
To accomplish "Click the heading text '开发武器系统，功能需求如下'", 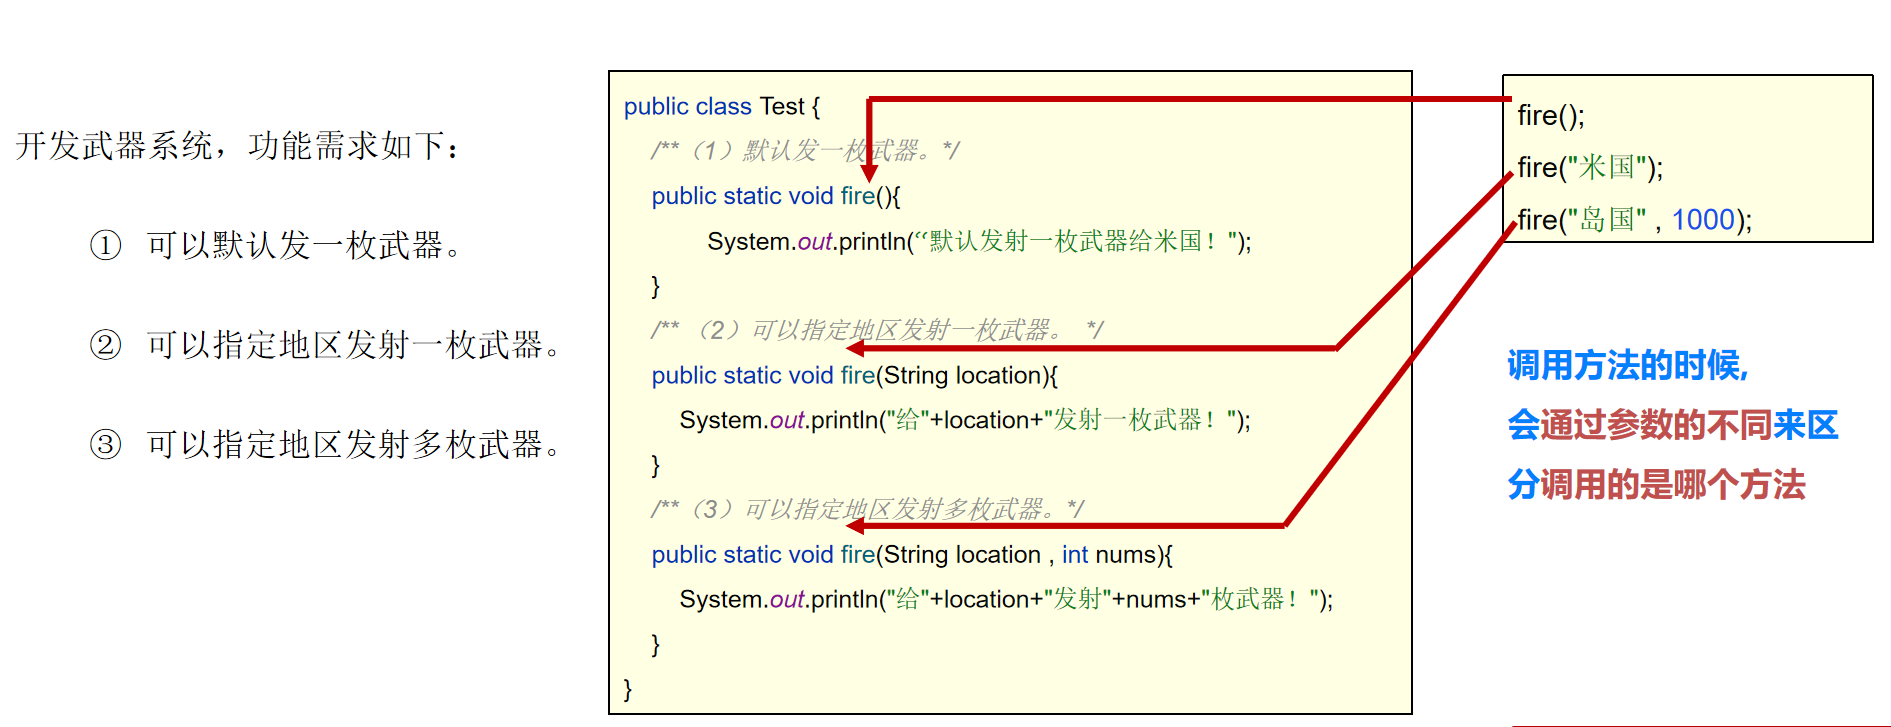I will 238,146.
